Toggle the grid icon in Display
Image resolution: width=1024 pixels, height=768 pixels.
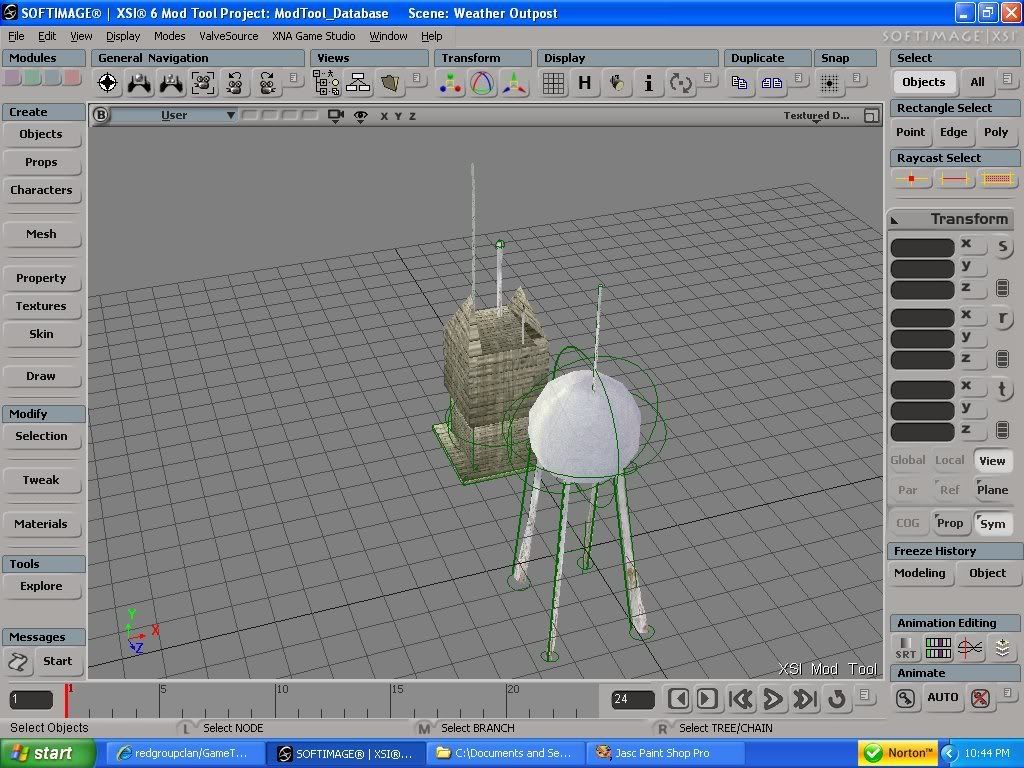pyautogui.click(x=553, y=83)
